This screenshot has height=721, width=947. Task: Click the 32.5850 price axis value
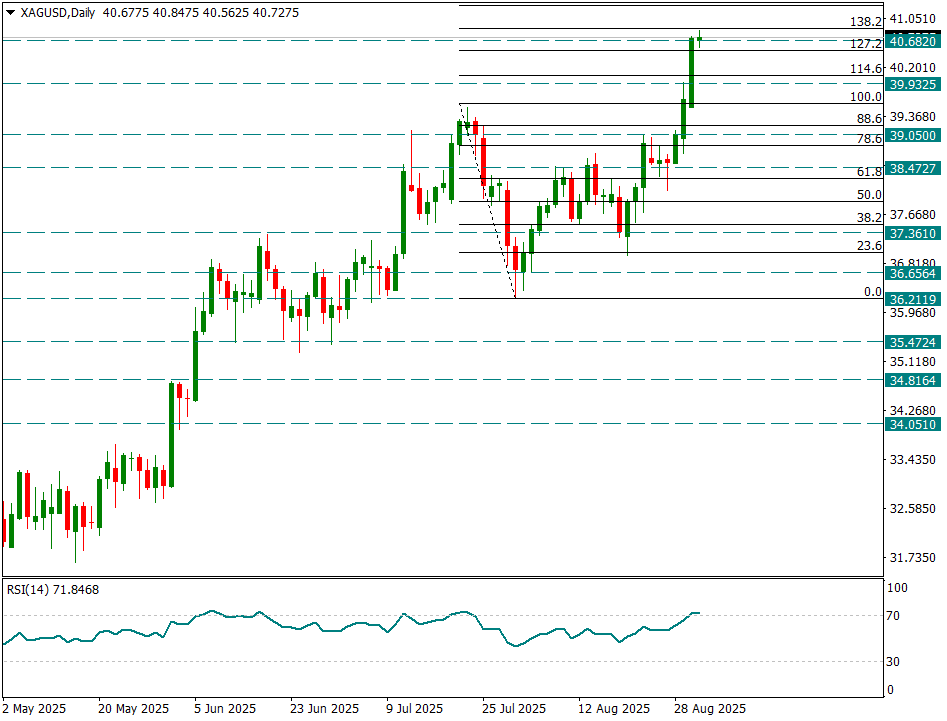pyautogui.click(x=913, y=508)
